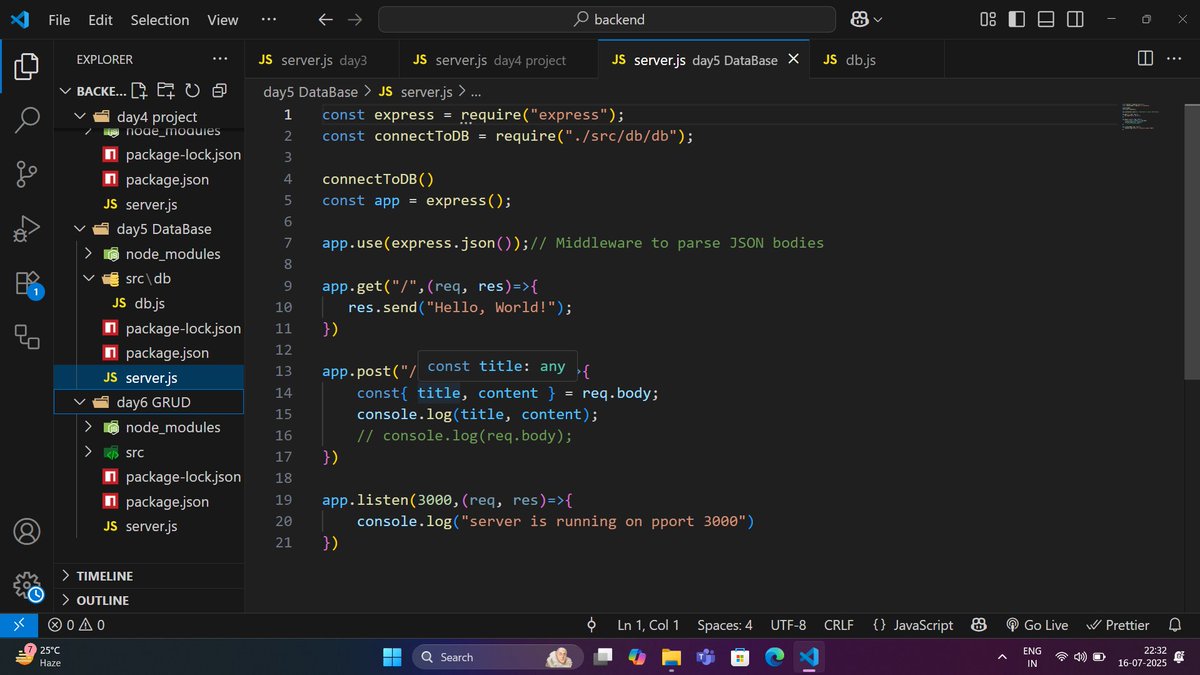Screen dimensions: 1200x675
Task: Open the Extensions view
Action: pos(27,283)
